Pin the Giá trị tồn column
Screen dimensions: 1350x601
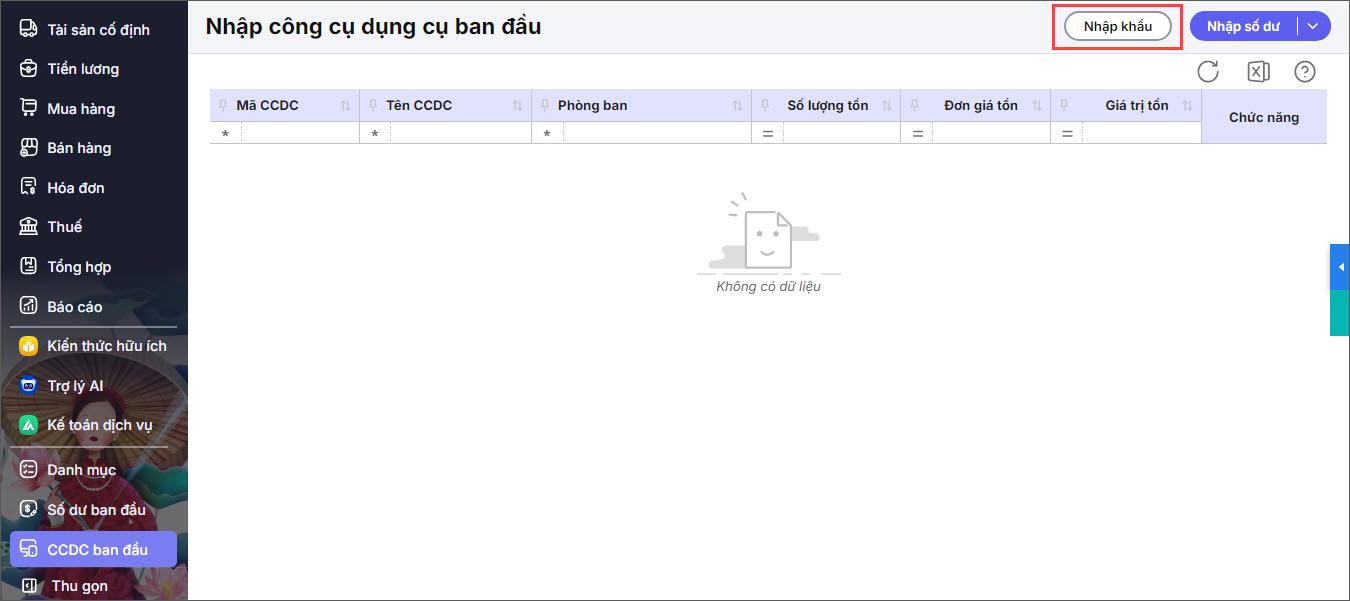1065,106
